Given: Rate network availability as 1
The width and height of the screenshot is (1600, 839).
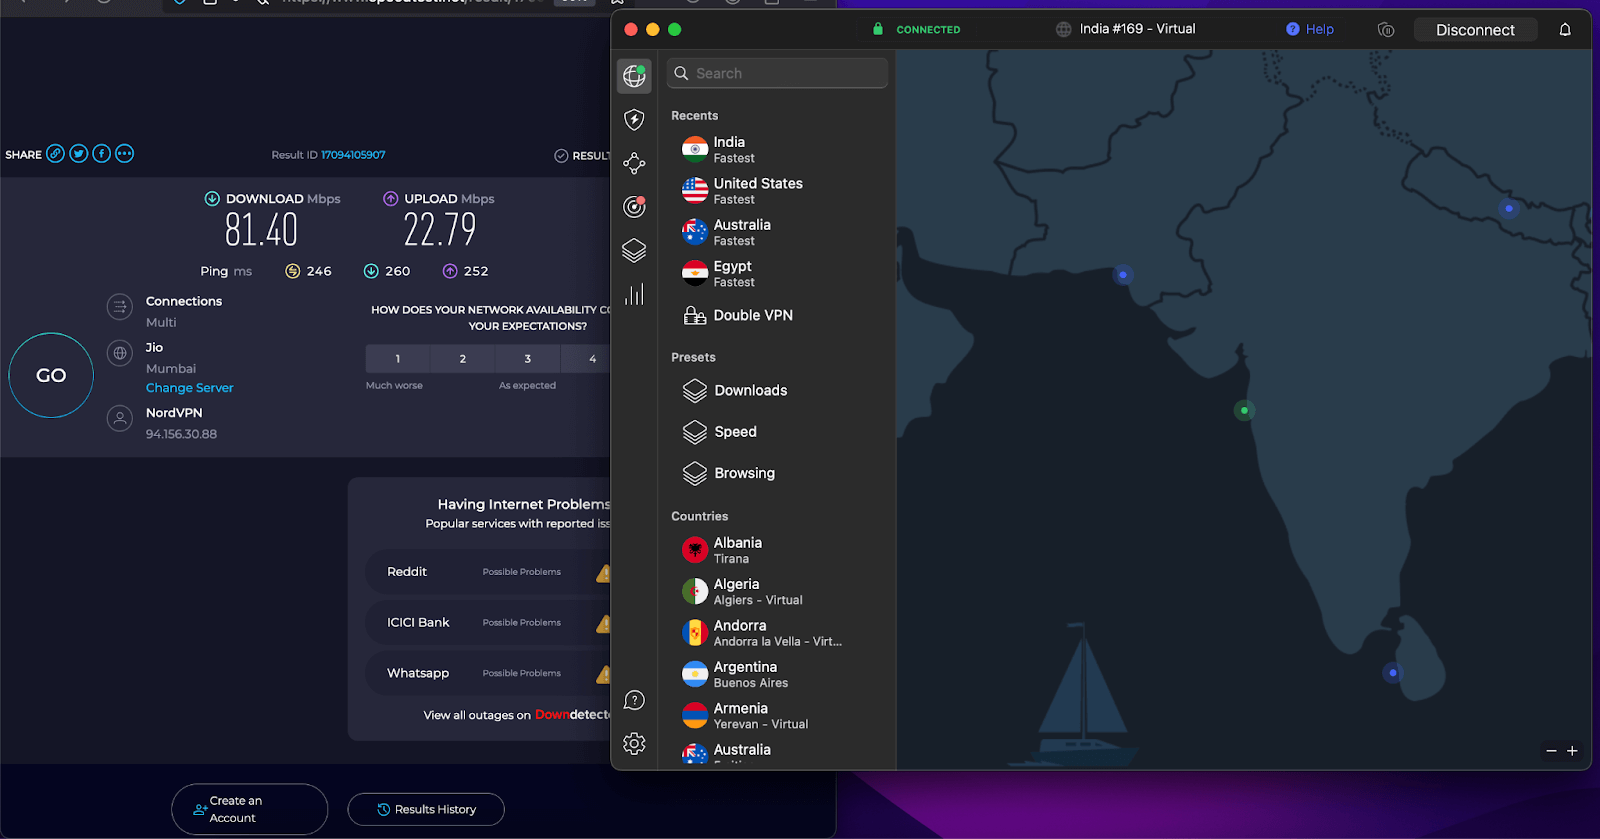Looking at the screenshot, I should [397, 359].
